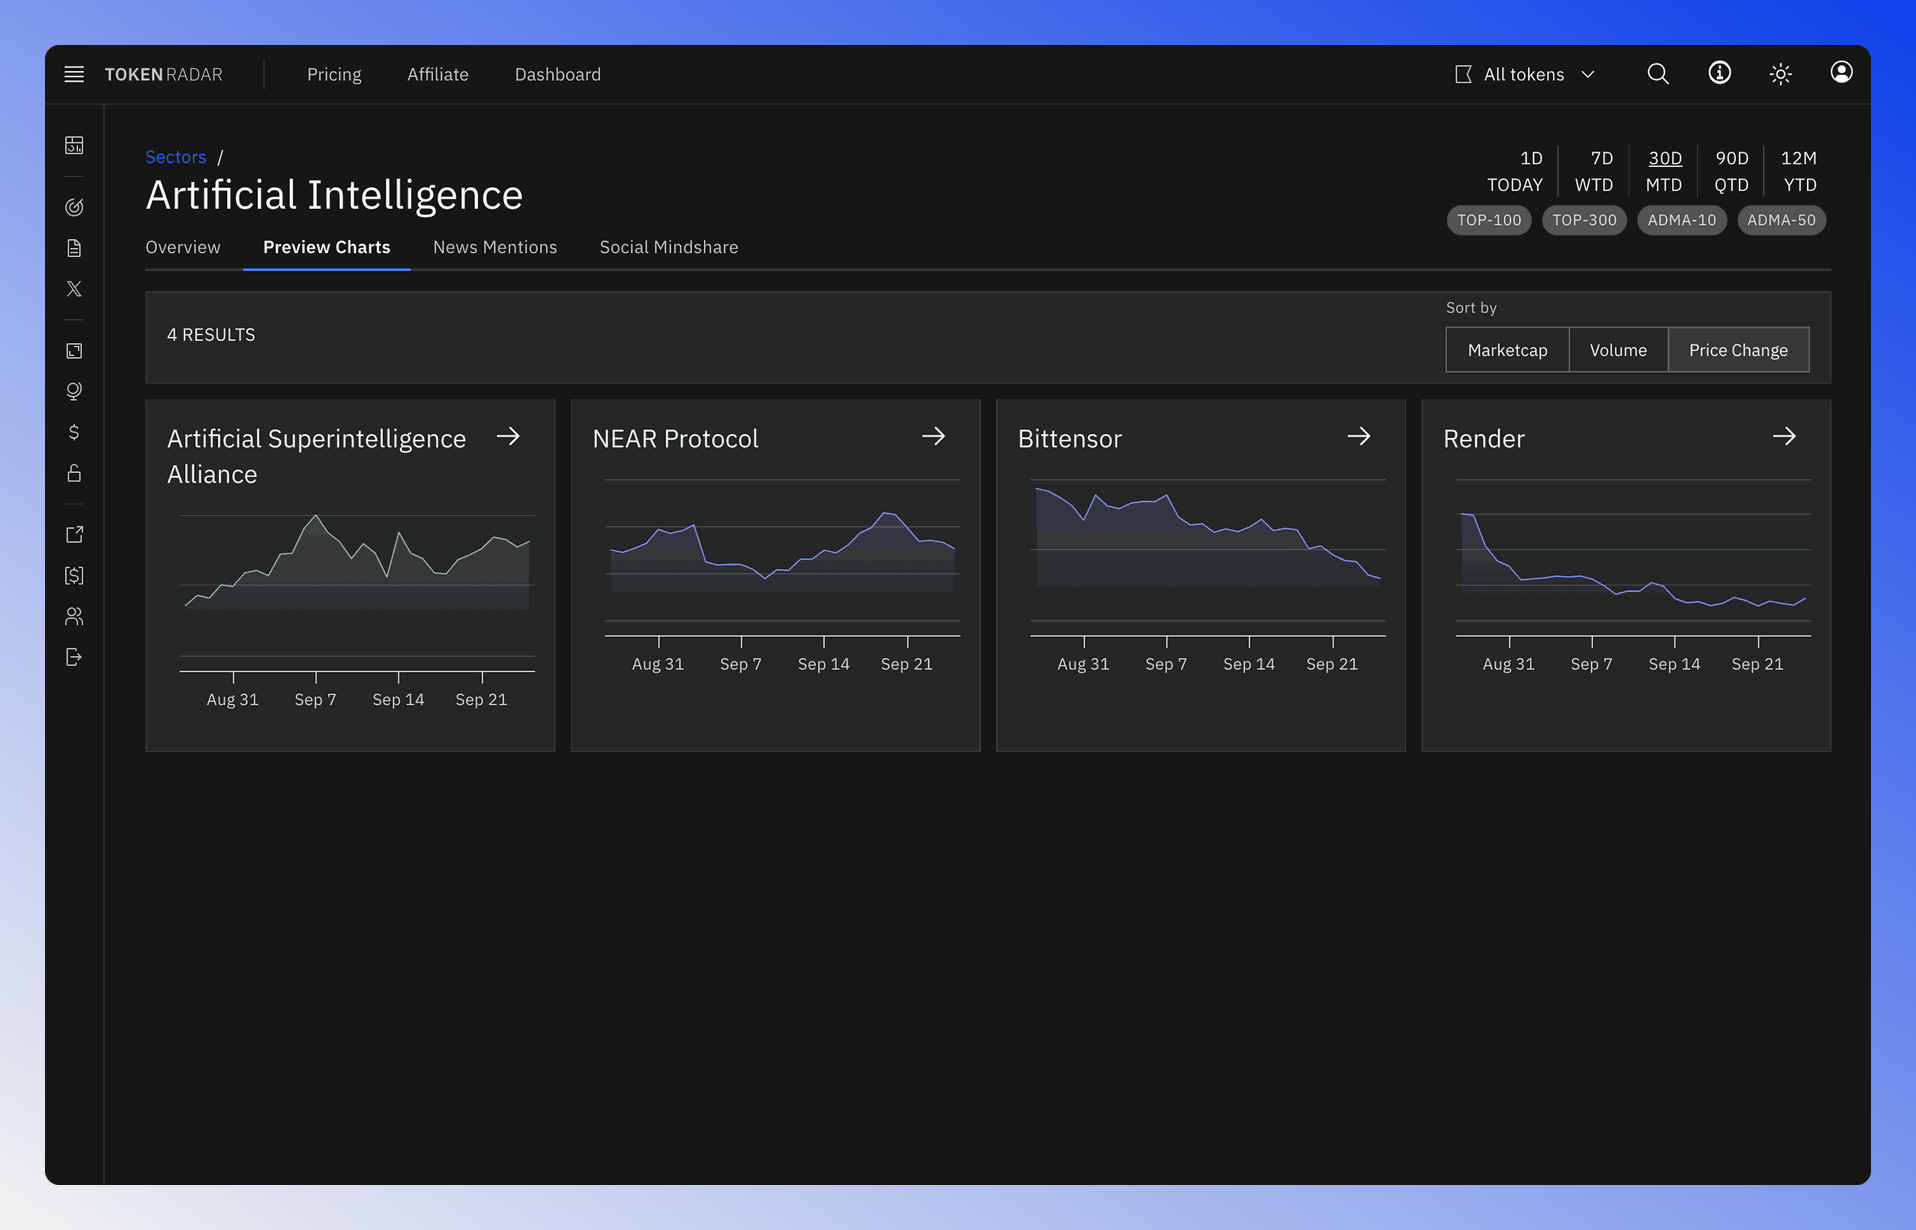Open the Social Mindshare tab

[x=669, y=247]
